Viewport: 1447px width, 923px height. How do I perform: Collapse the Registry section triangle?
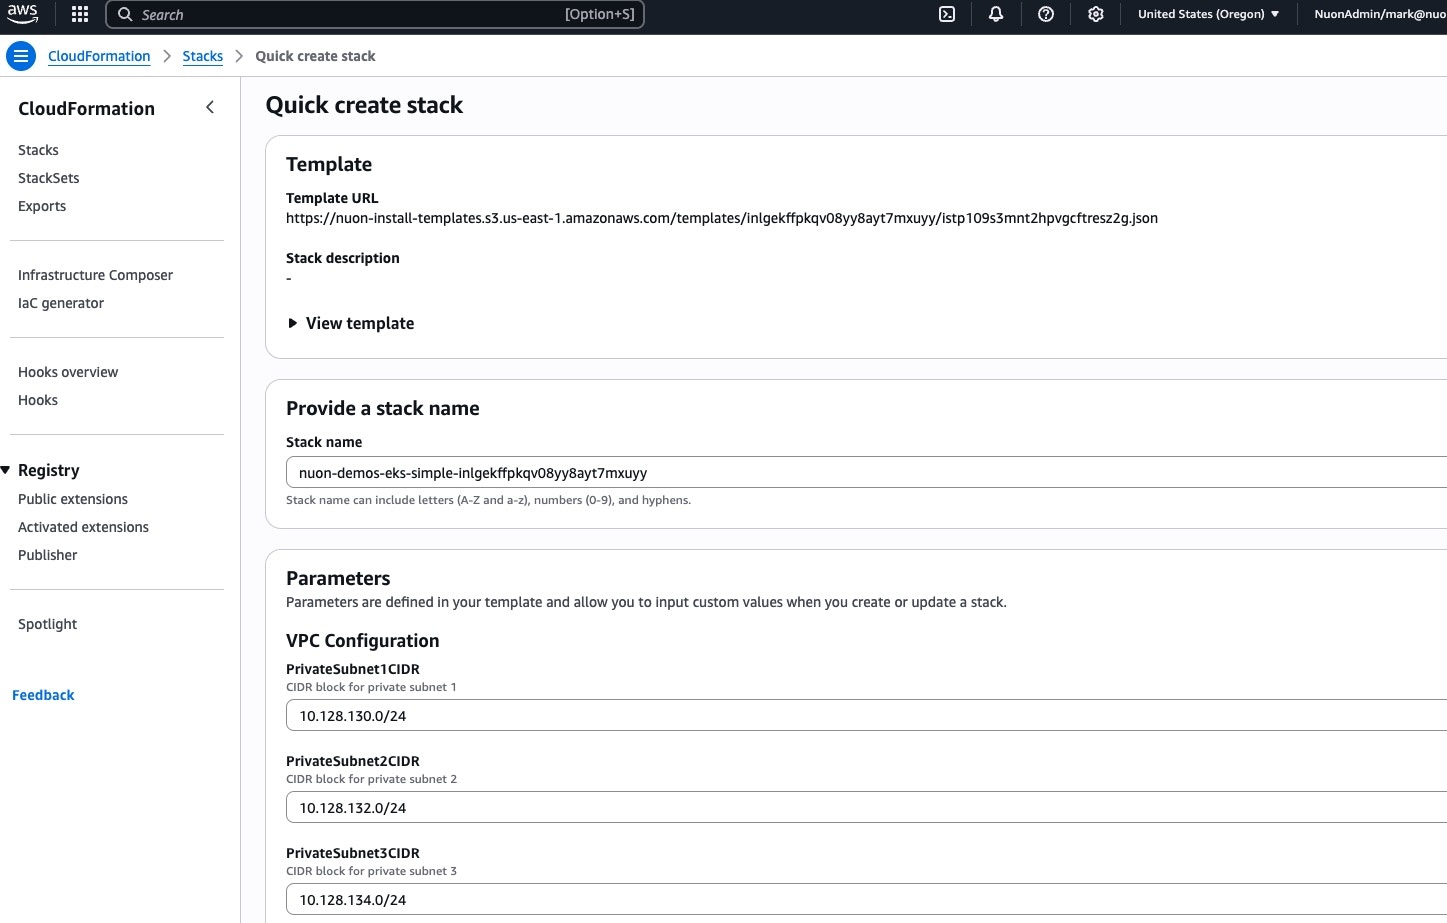6,470
